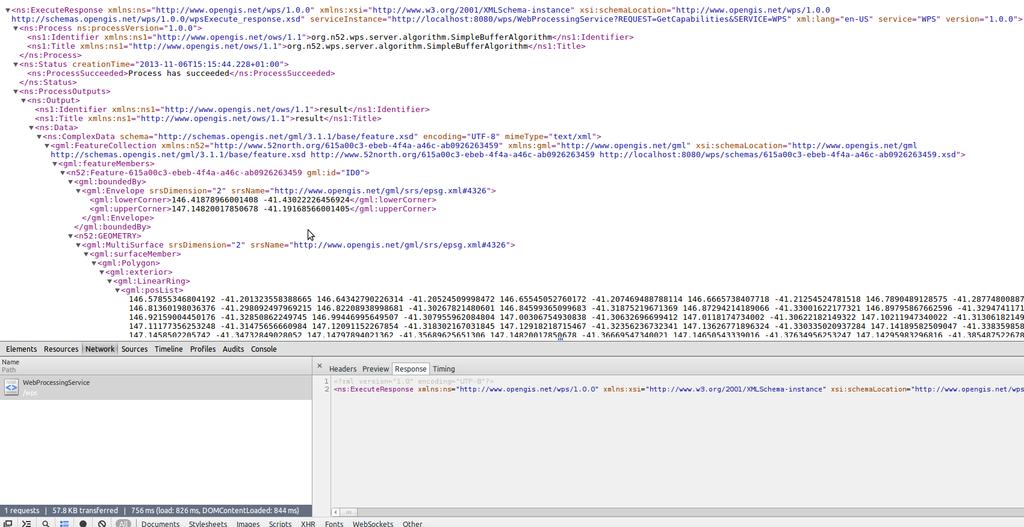
Task: Close the request details pane with X
Action: tap(319, 367)
